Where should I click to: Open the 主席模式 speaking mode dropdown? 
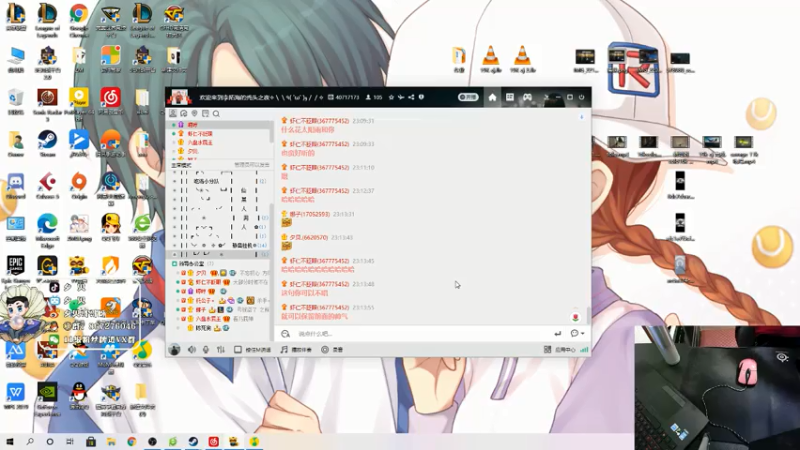pos(182,165)
